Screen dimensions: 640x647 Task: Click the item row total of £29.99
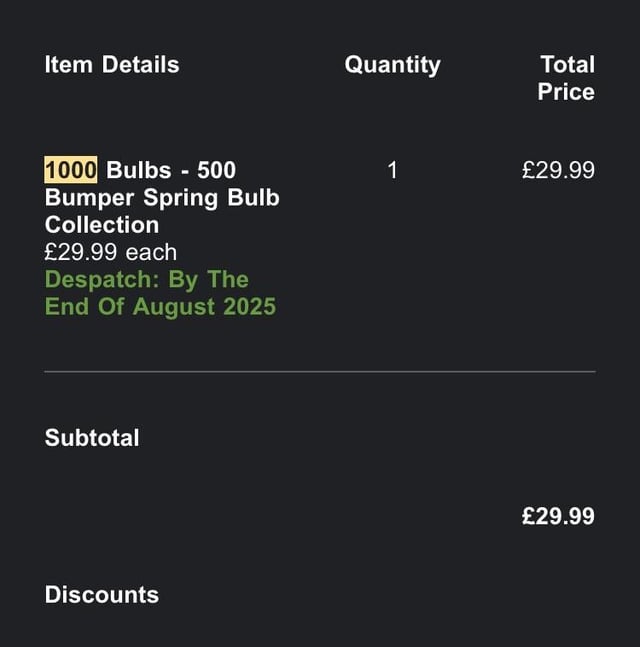[x=558, y=170]
